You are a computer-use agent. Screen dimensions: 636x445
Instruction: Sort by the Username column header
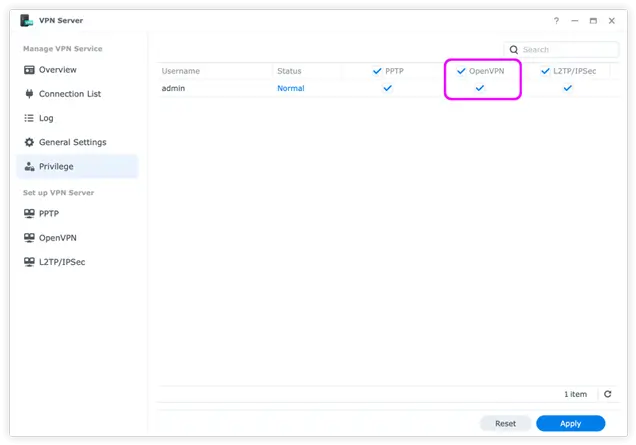181,71
